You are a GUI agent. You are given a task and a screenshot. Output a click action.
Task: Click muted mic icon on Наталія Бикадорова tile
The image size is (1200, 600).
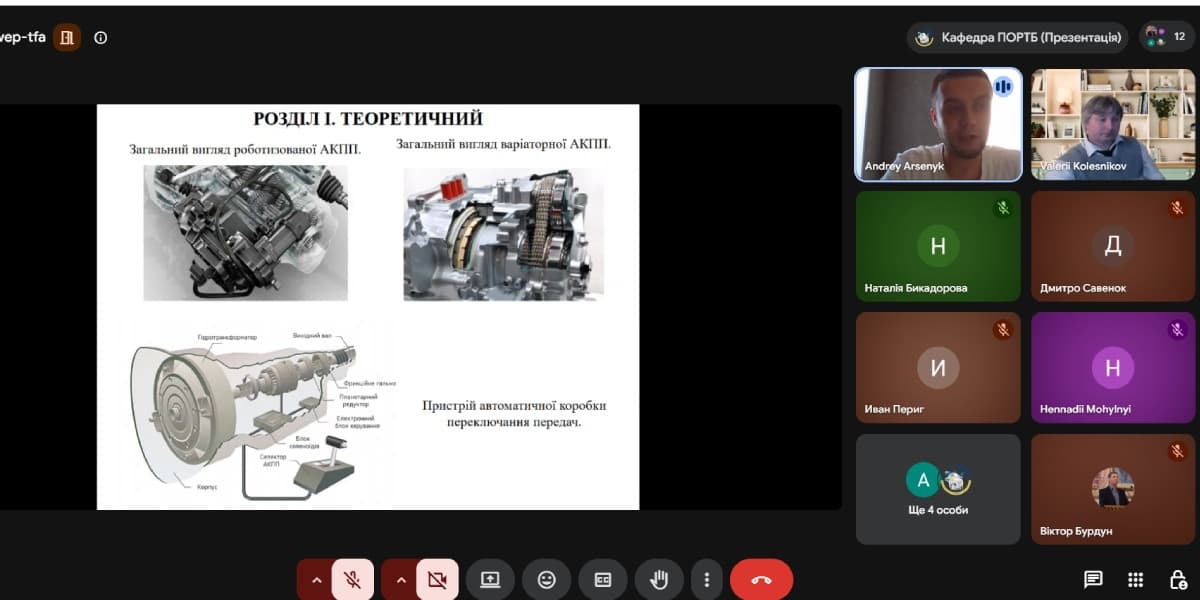[1003, 208]
